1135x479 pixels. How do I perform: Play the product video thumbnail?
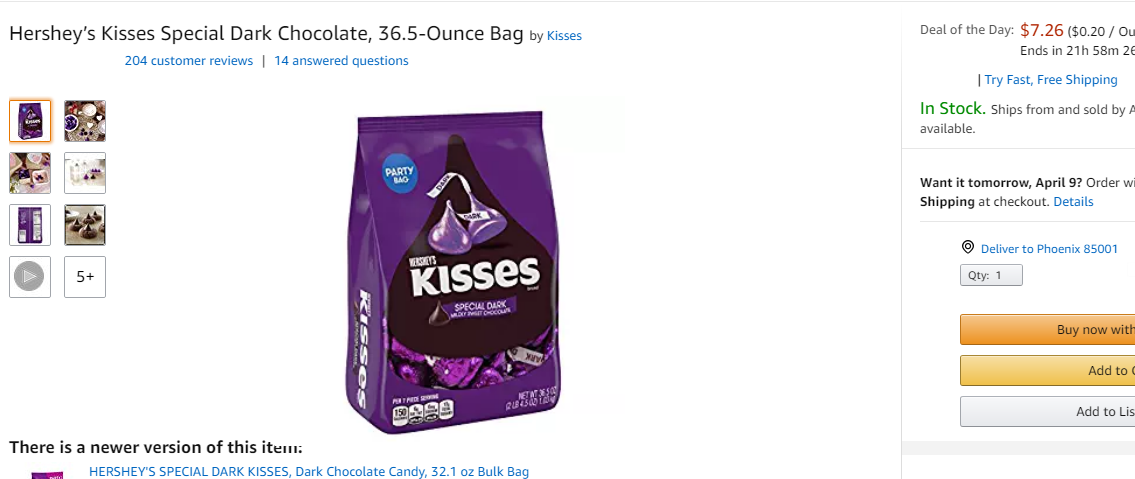coord(30,276)
